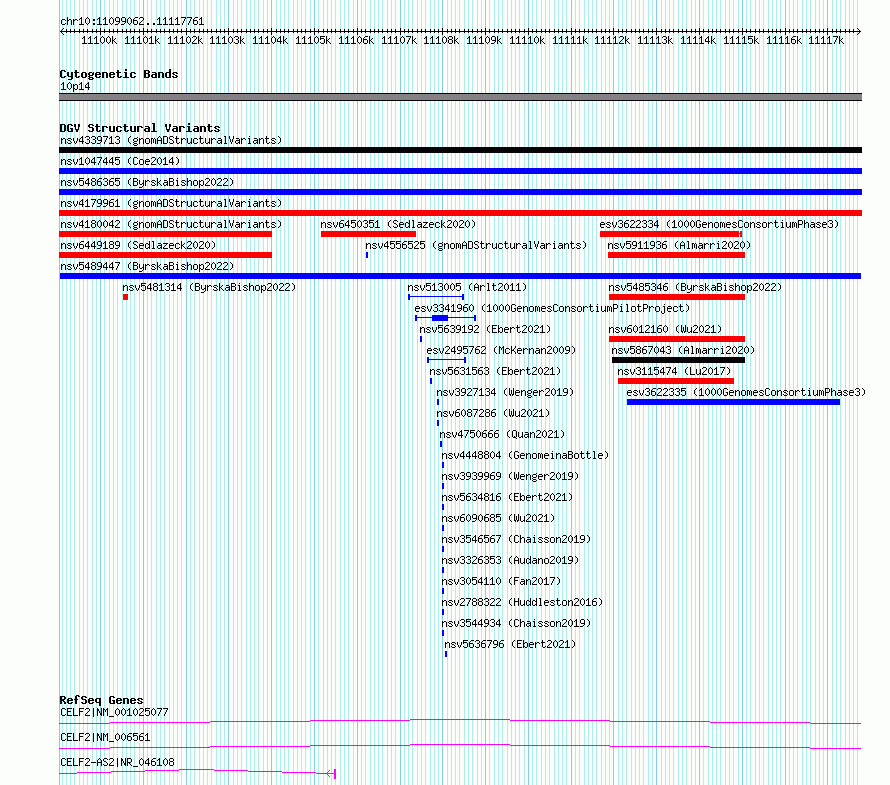Open nsv5486365 (ByrskaBishop2022) variant
The width and height of the screenshot is (890, 785).
click(x=147, y=182)
